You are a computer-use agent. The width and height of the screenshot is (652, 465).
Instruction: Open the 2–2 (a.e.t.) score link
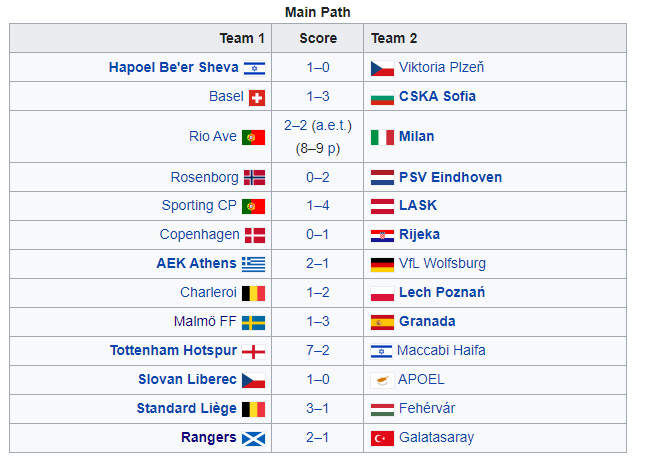[318, 125]
